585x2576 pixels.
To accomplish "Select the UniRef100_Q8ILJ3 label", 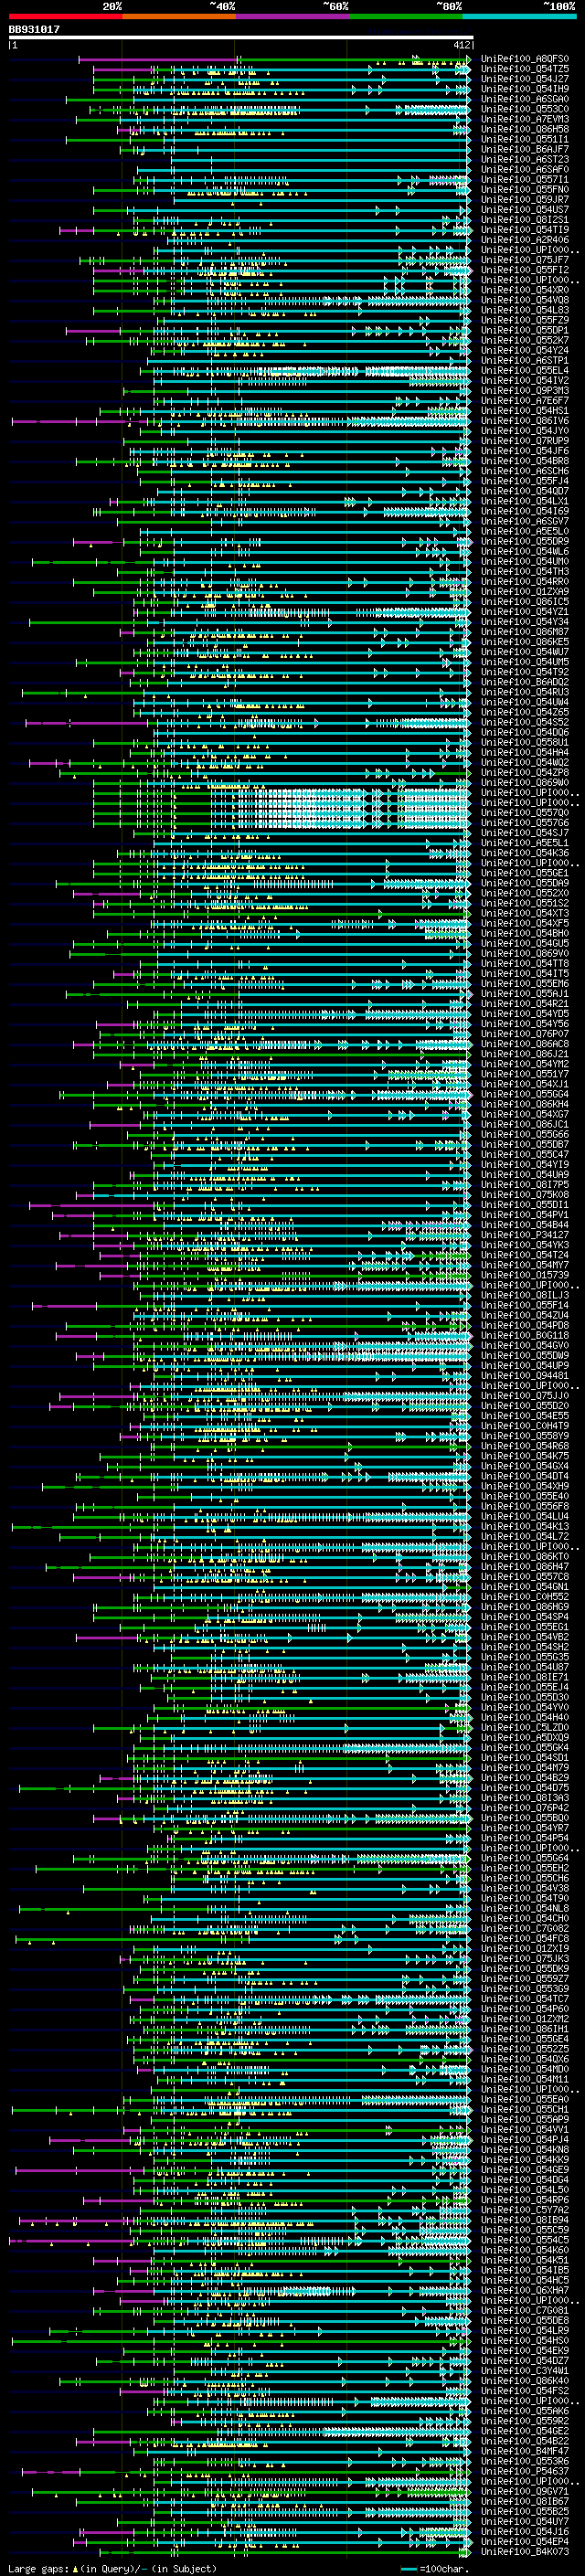I will [x=525, y=1294].
